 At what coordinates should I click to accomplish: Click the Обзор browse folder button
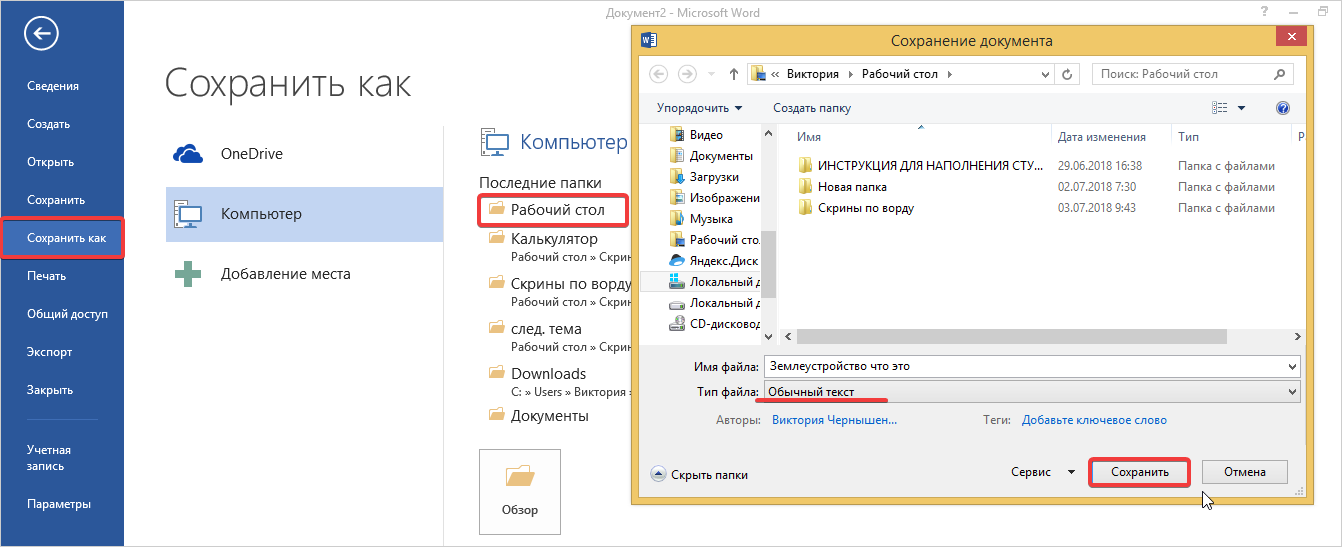coord(519,491)
